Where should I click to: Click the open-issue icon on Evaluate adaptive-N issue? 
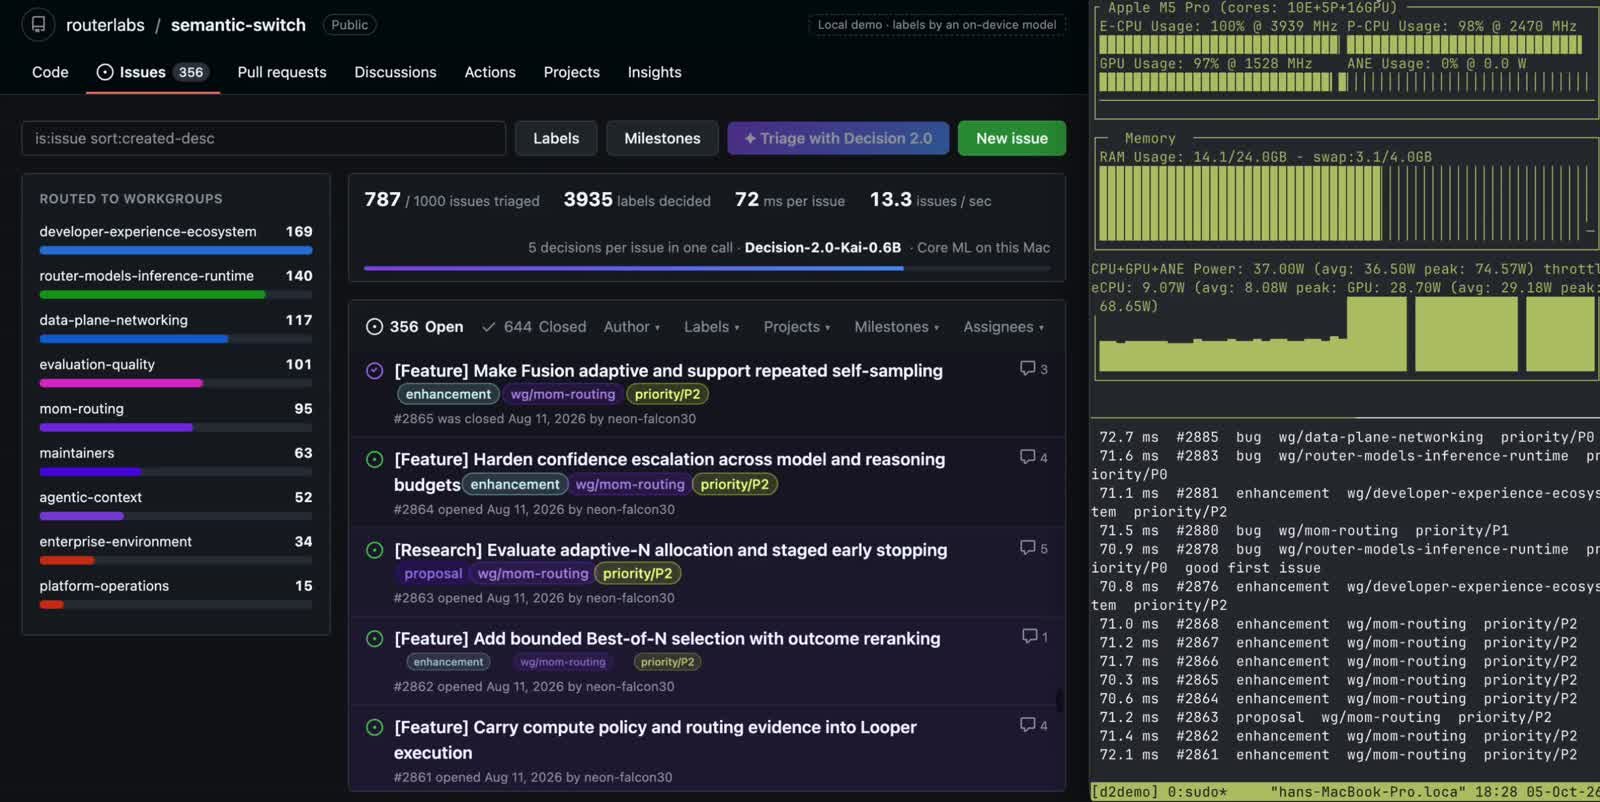(375, 550)
